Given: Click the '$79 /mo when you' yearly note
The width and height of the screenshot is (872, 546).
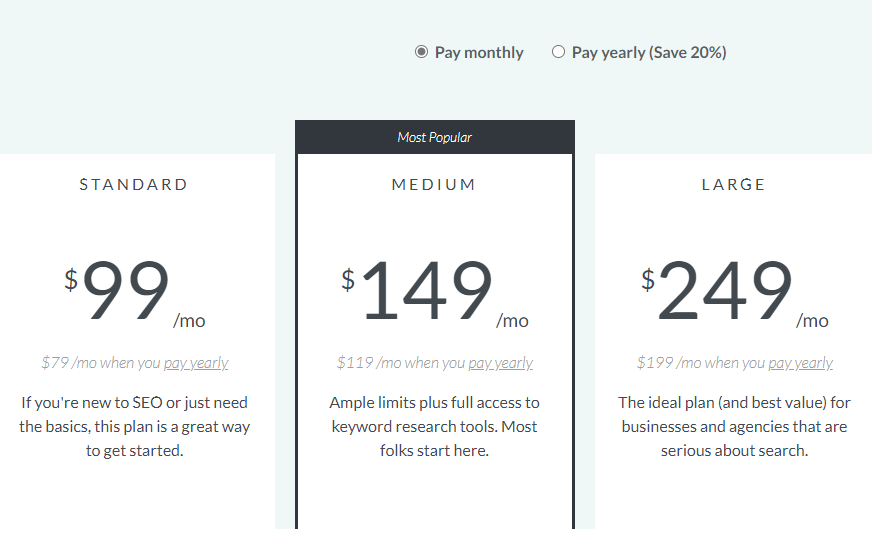Looking at the screenshot, I should pyautogui.click(x=101, y=363).
